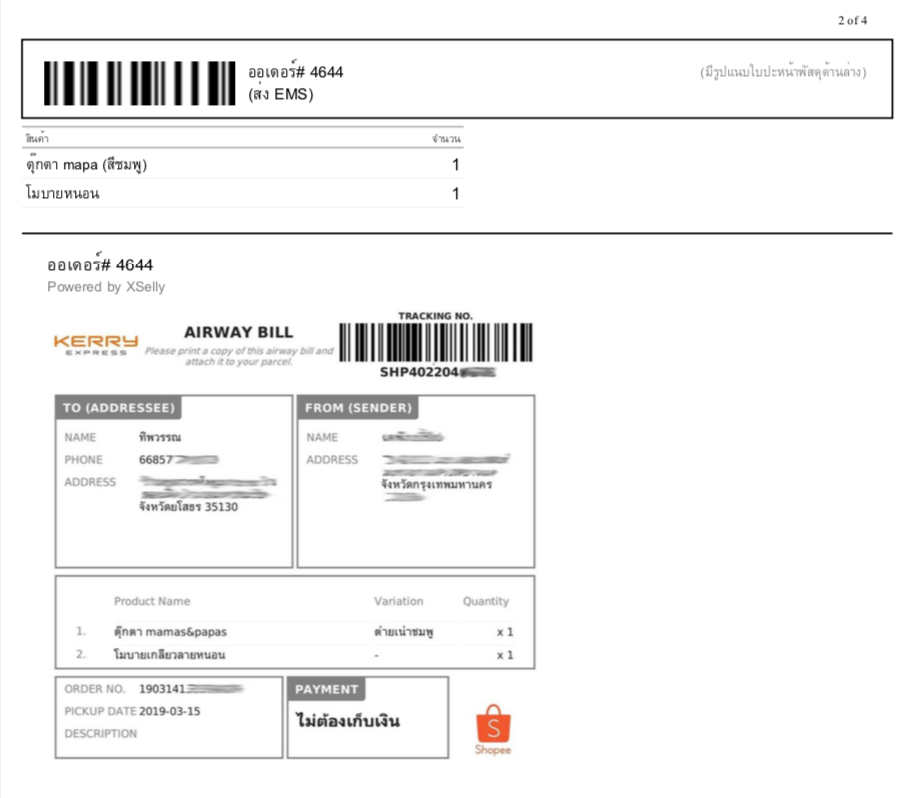The height and width of the screenshot is (798, 910).
Task: Click the Variation column header
Action: coord(398,601)
